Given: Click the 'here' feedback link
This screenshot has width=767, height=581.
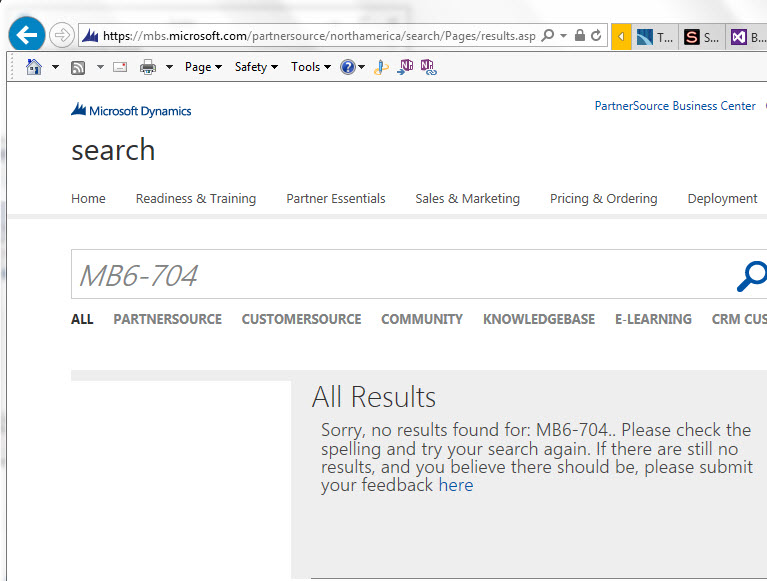Looking at the screenshot, I should tap(455, 485).
